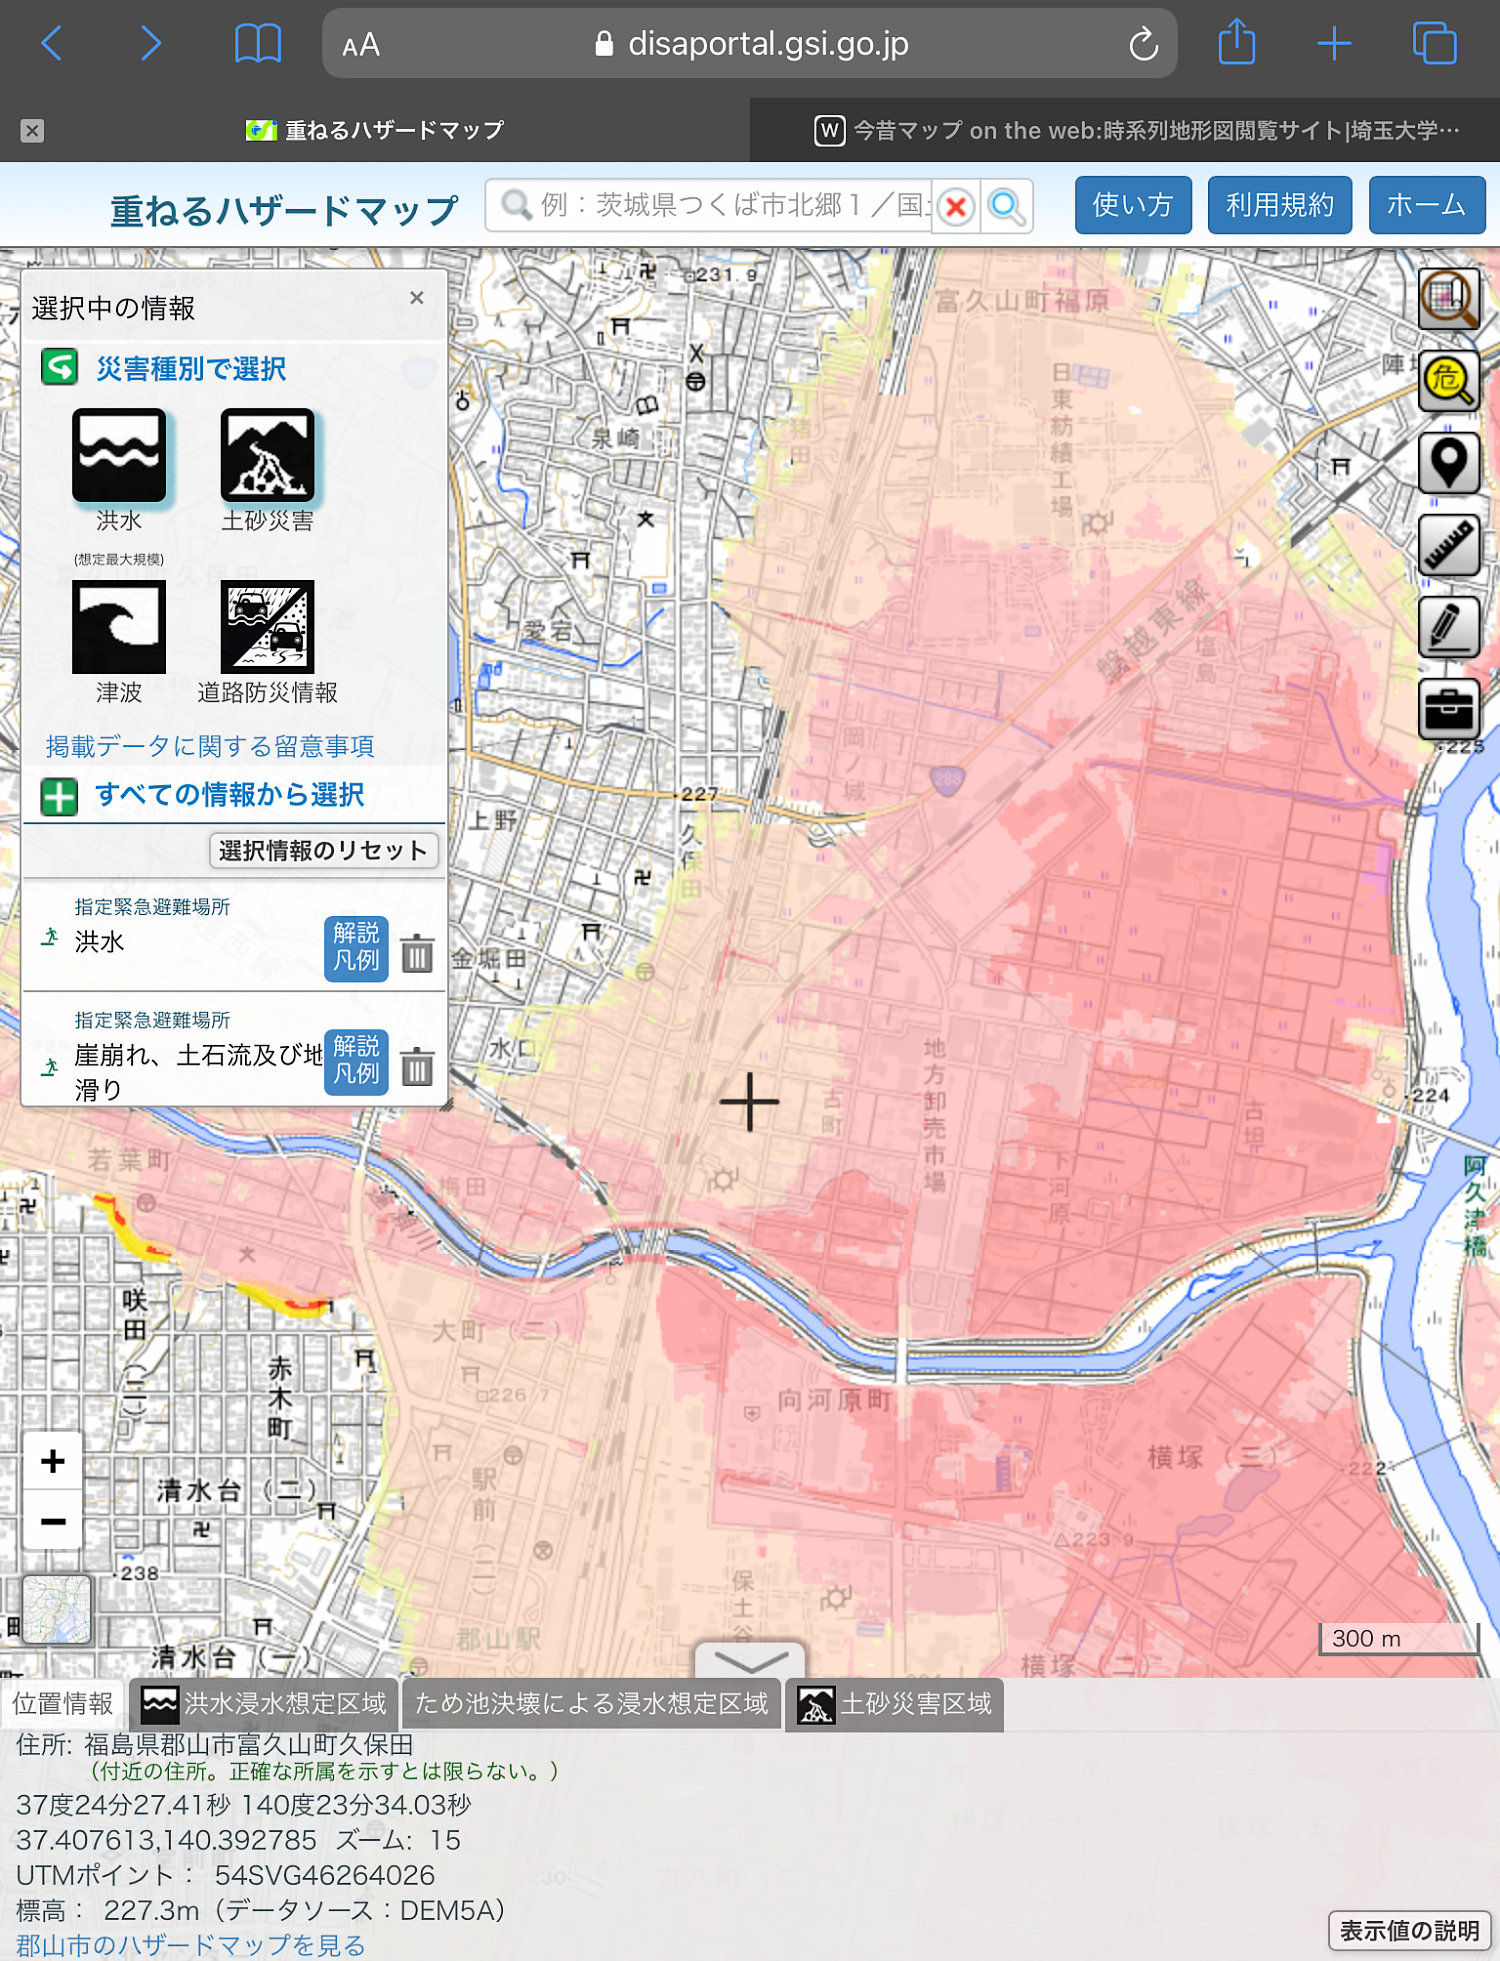Open 解説凡例 for 崖崩れ layer
This screenshot has width=1500, height=1961.
pos(356,1060)
